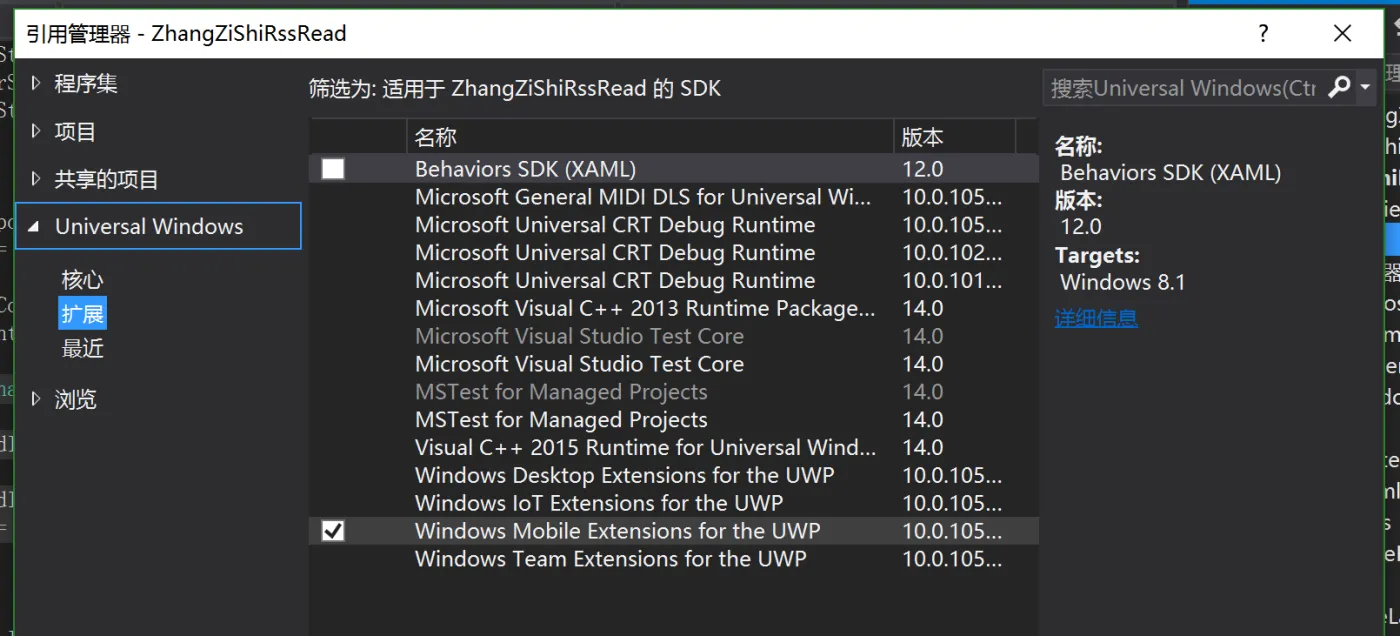
Task: Uncheck Windows Mobile Extensions for the UWP
Action: coord(333,531)
